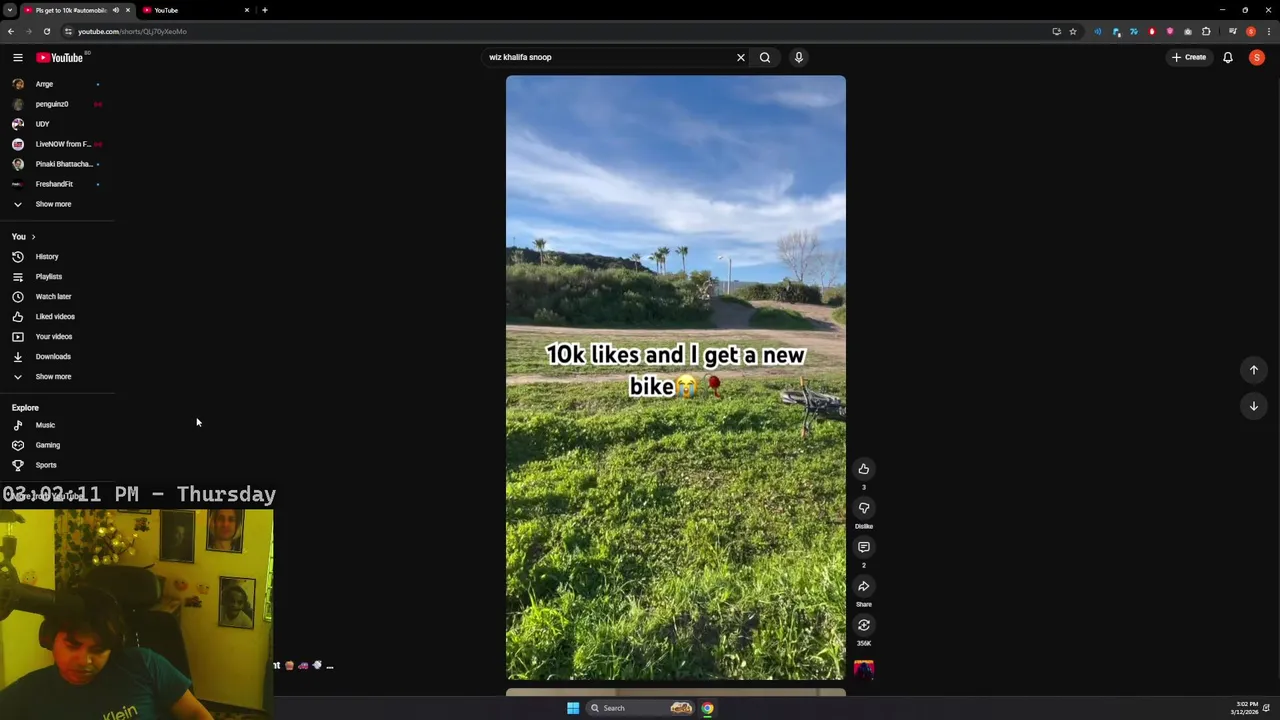1280x720 pixels.
Task: Expand subscriptions with Show more
Action: coord(57,204)
